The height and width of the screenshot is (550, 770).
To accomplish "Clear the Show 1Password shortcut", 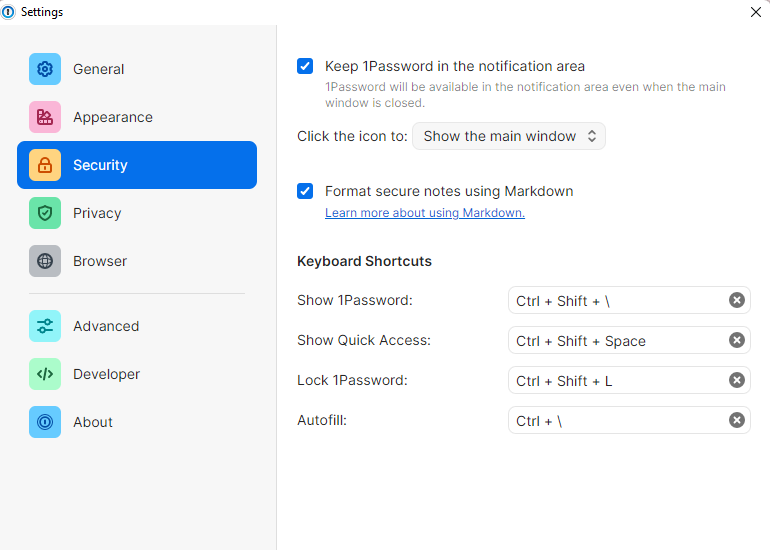I will click(737, 300).
